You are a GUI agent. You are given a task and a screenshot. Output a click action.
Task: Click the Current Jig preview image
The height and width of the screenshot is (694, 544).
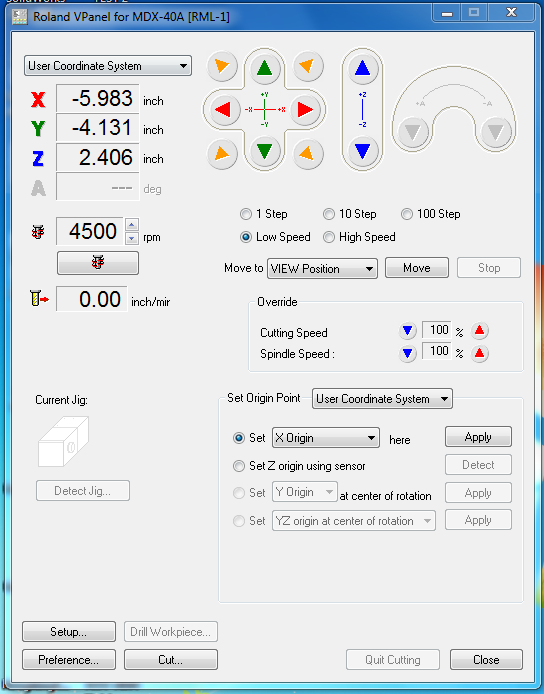pos(63,441)
